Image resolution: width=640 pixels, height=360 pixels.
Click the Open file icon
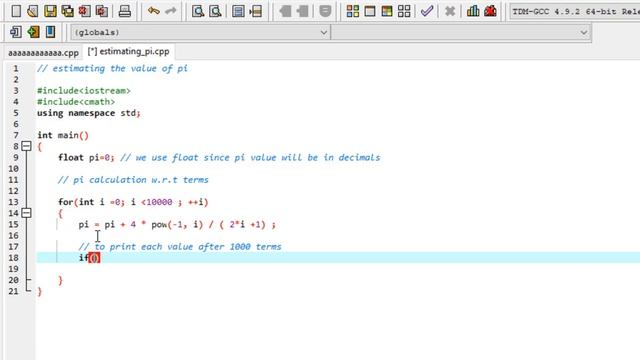coord(33,11)
